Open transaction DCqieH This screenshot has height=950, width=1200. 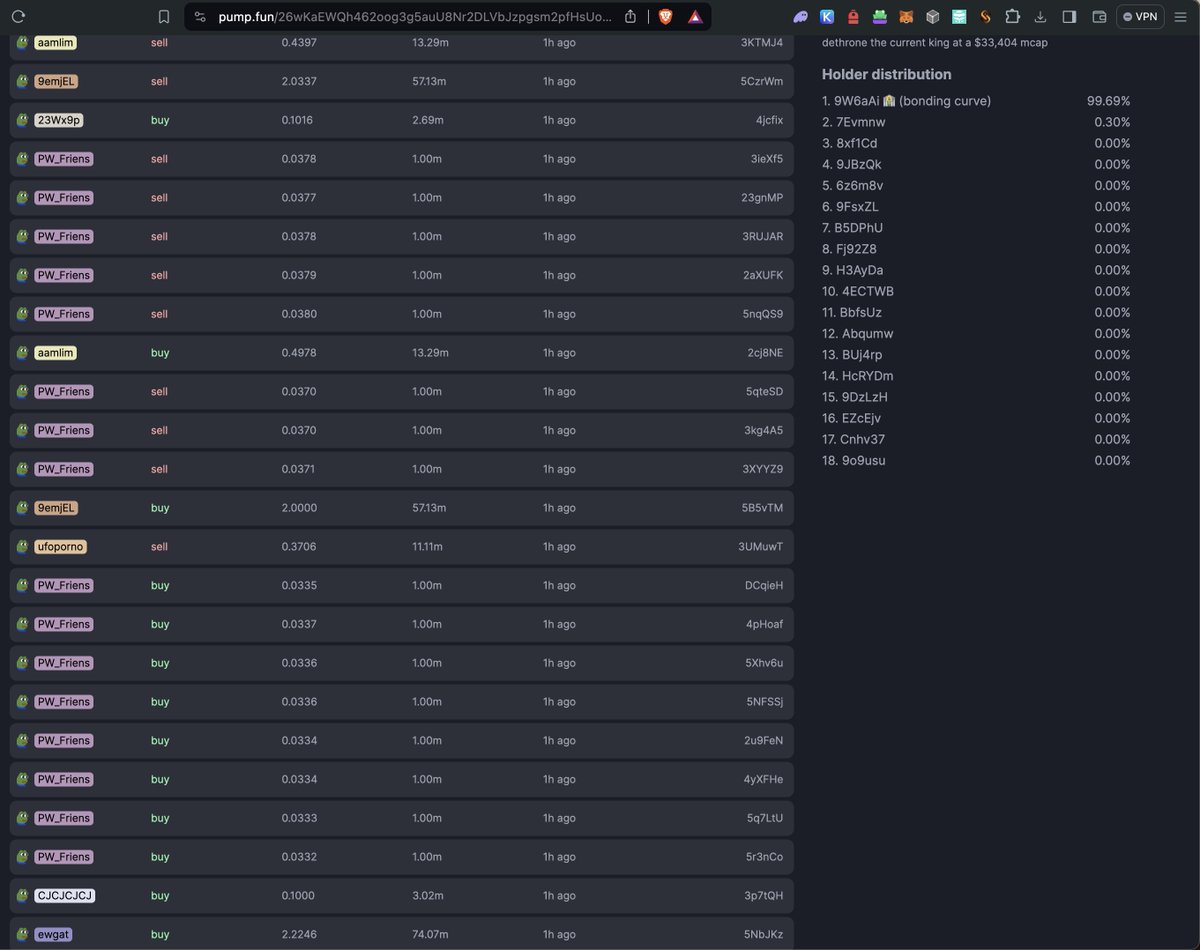tap(764, 585)
